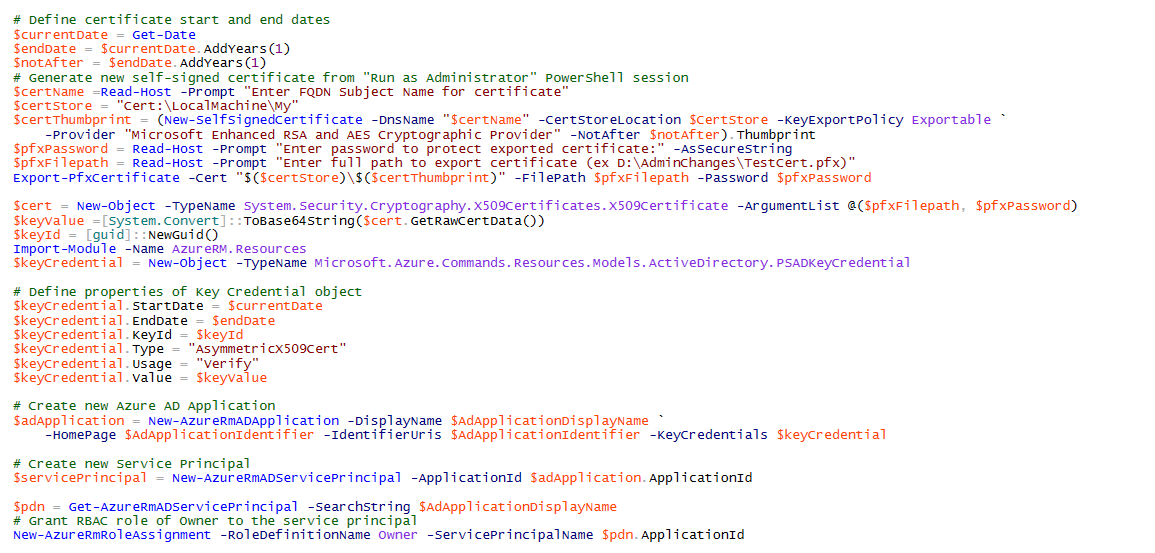Image resolution: width=1155 pixels, height=553 pixels.
Task: Click Owner after -RoleDefinitionName
Action: coord(398,535)
